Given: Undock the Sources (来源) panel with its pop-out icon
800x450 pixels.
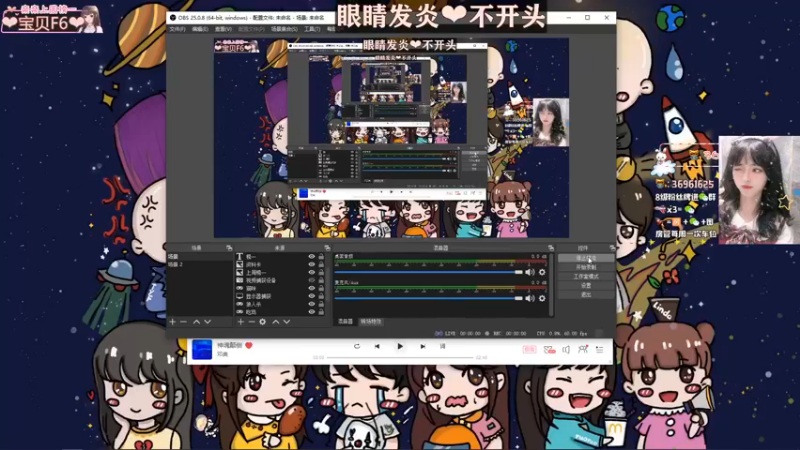Looking at the screenshot, I should tap(327, 248).
